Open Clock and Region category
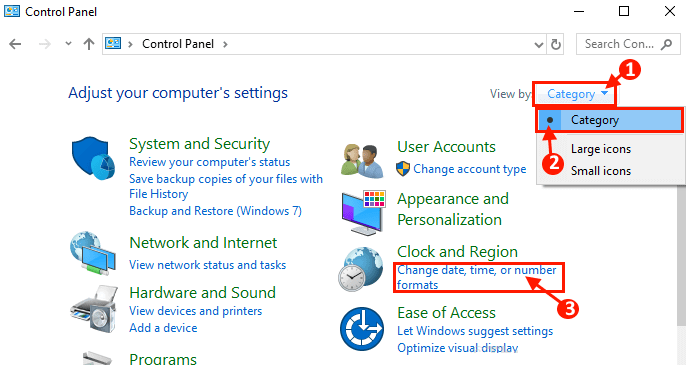 coord(457,252)
